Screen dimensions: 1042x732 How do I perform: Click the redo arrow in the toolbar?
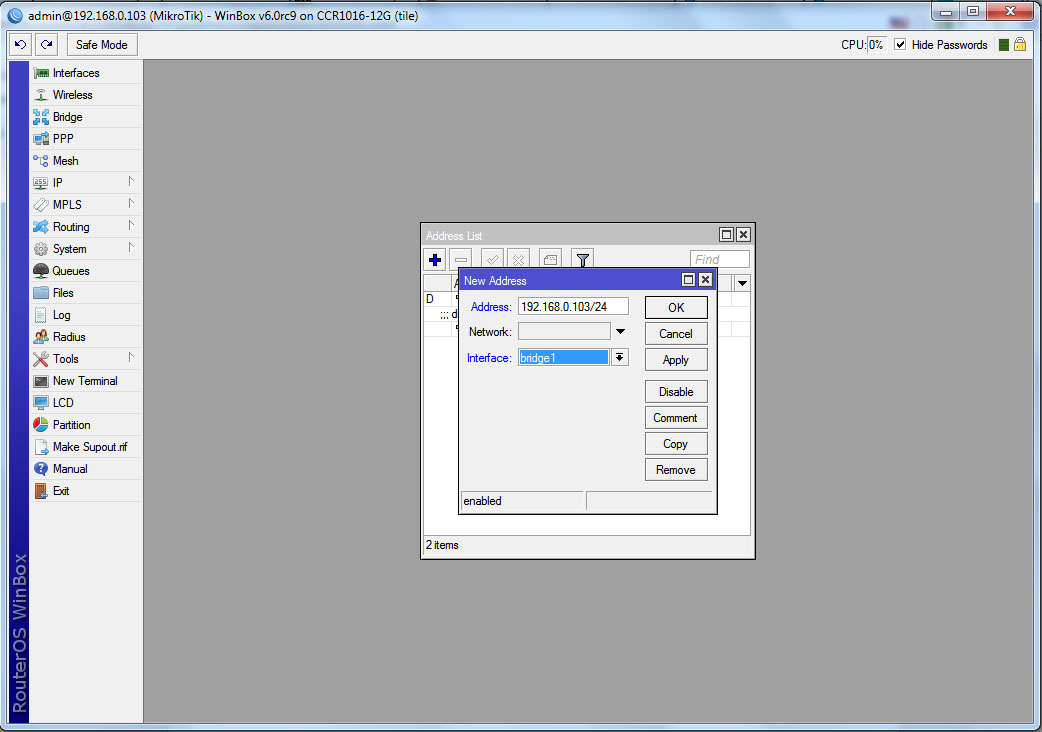click(46, 45)
